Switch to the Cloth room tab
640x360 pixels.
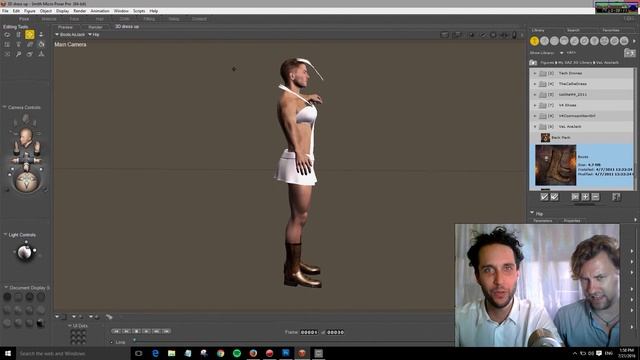(124, 19)
